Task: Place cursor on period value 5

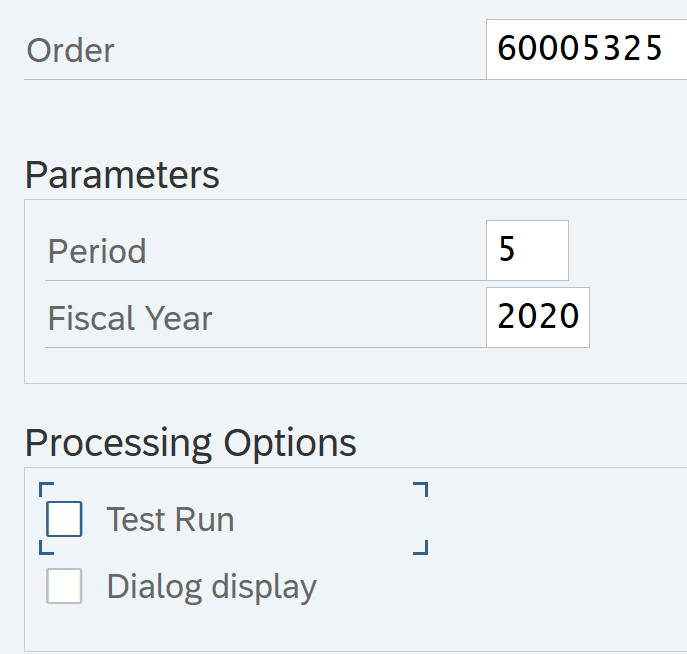Action: [x=507, y=250]
